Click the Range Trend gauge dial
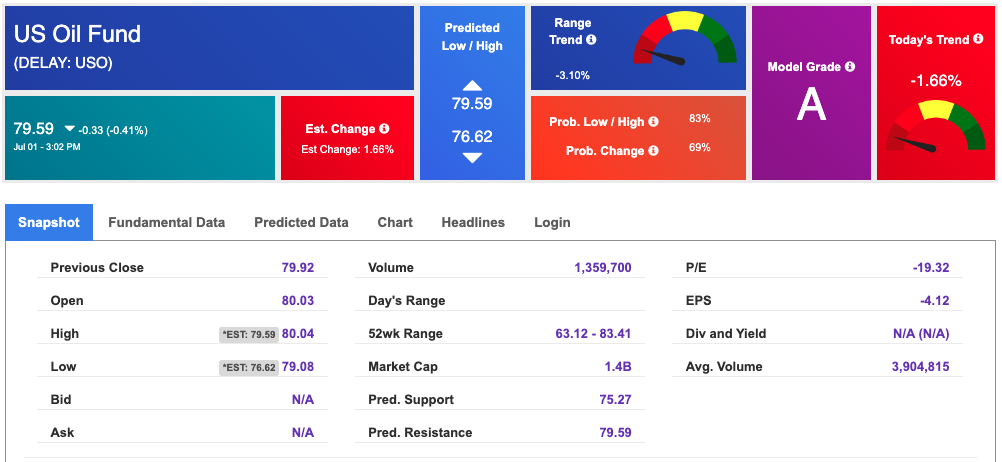Viewport: 1002px width, 462px height. click(685, 38)
